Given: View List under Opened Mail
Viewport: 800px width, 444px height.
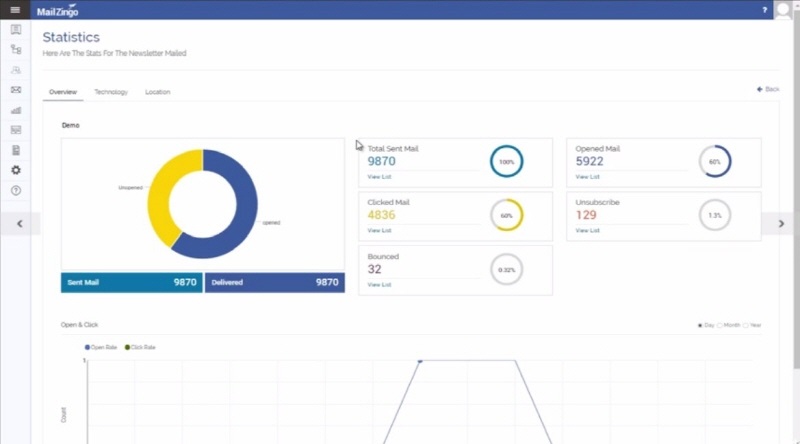Looking at the screenshot, I should point(587,177).
